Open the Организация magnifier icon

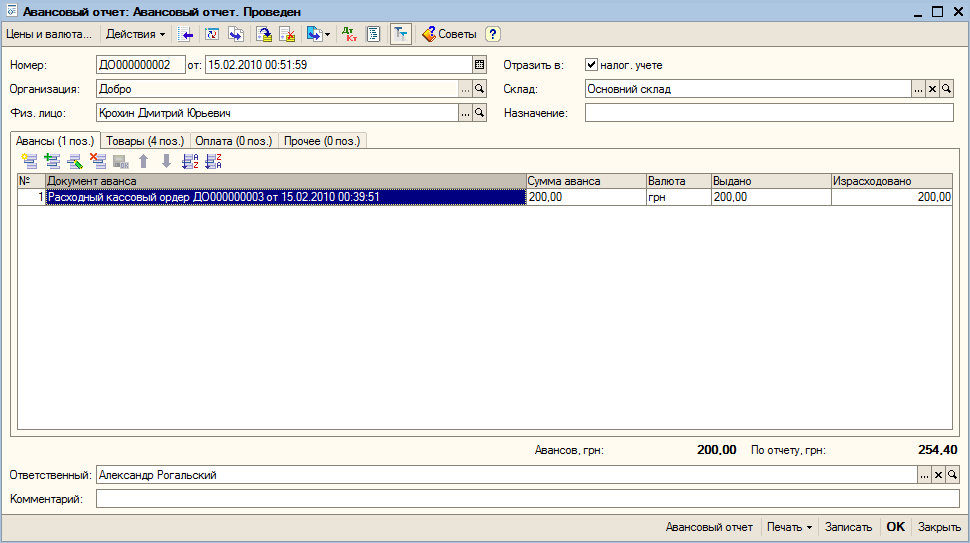479,89
